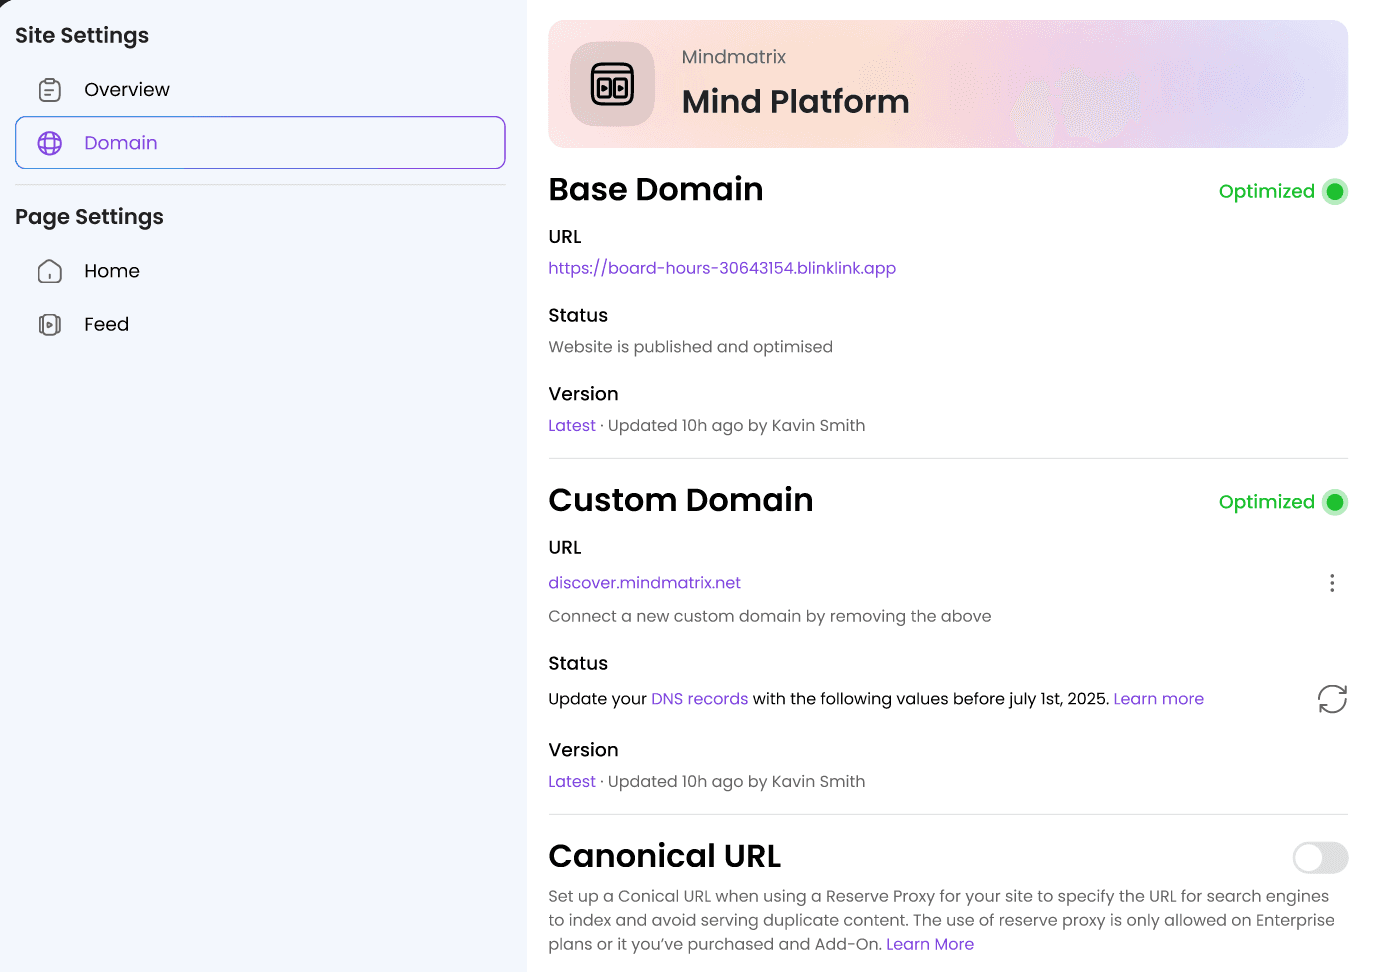
Task: Click the Home page icon
Action: [x=50, y=271]
